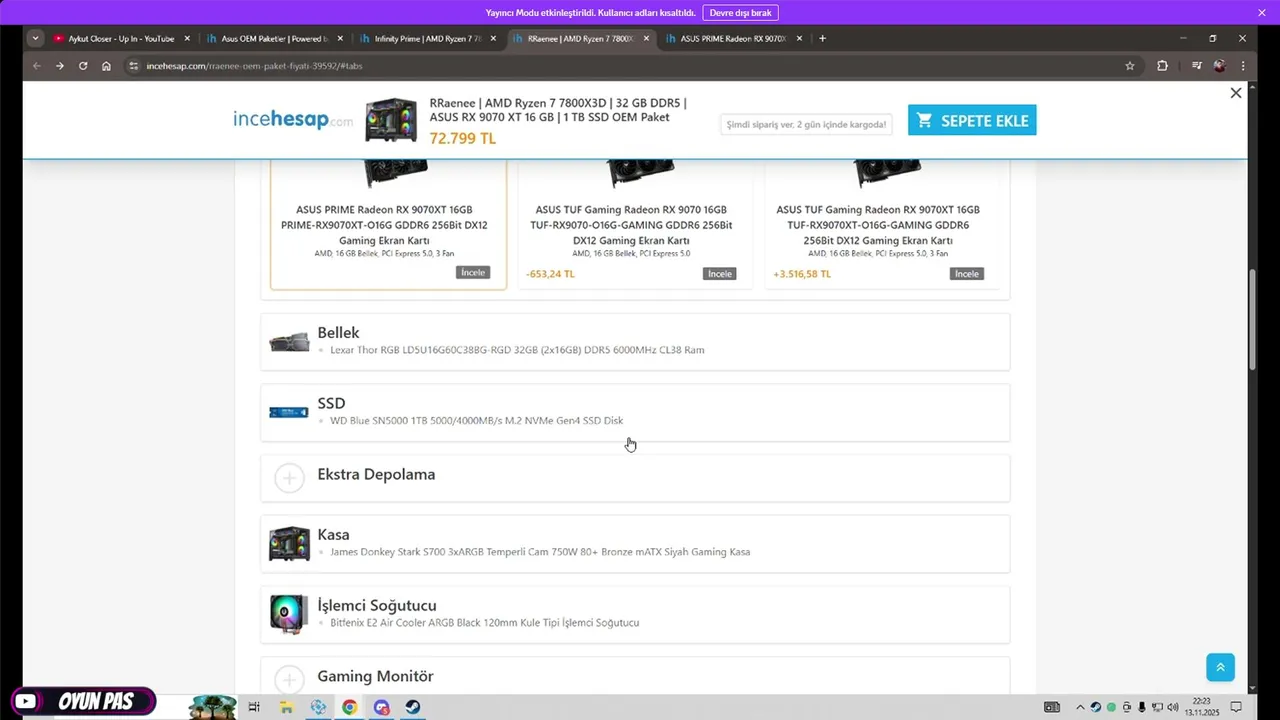Open File Explorer from taskbar

click(286, 707)
